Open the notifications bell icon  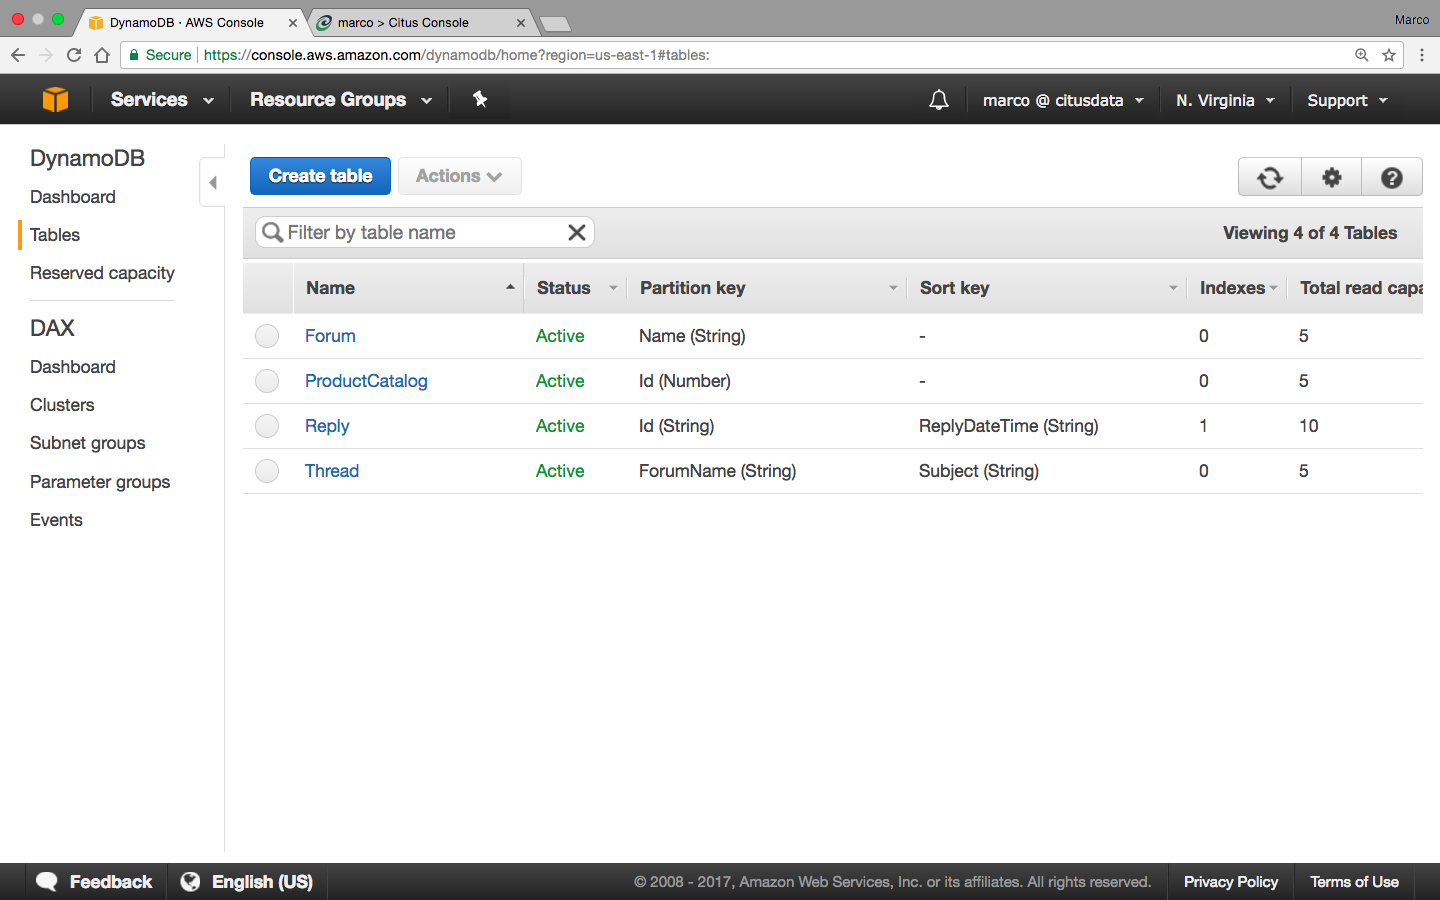(x=938, y=100)
